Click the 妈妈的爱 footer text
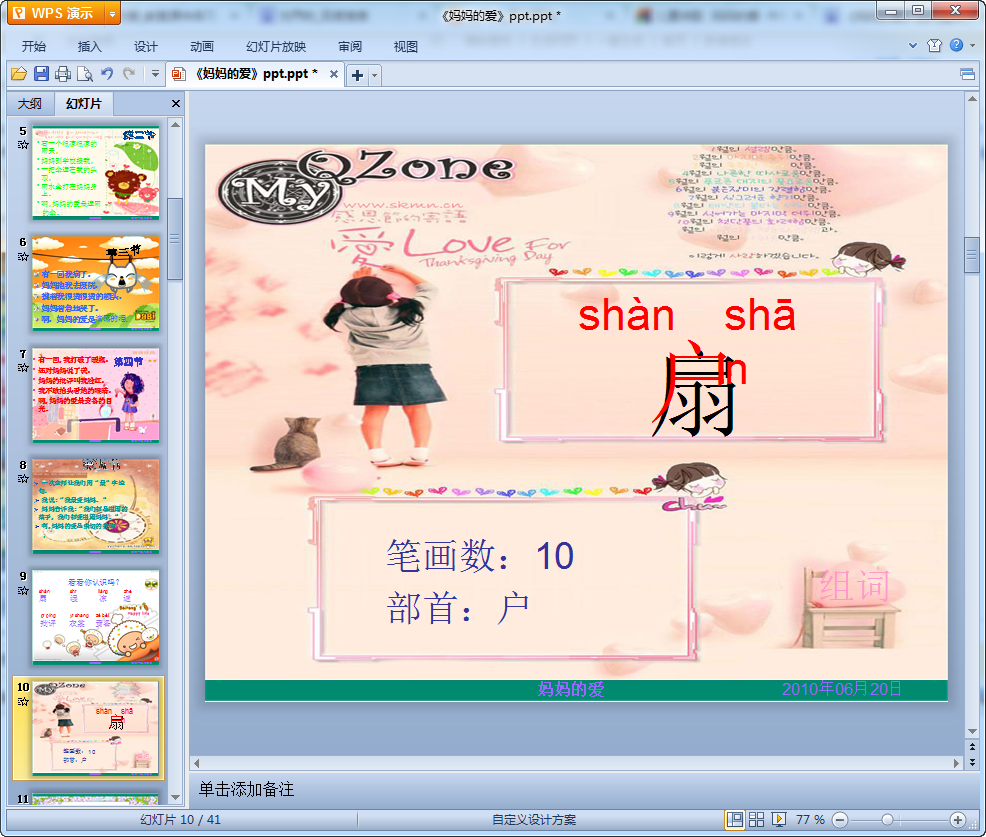The image size is (986, 837). [571, 689]
